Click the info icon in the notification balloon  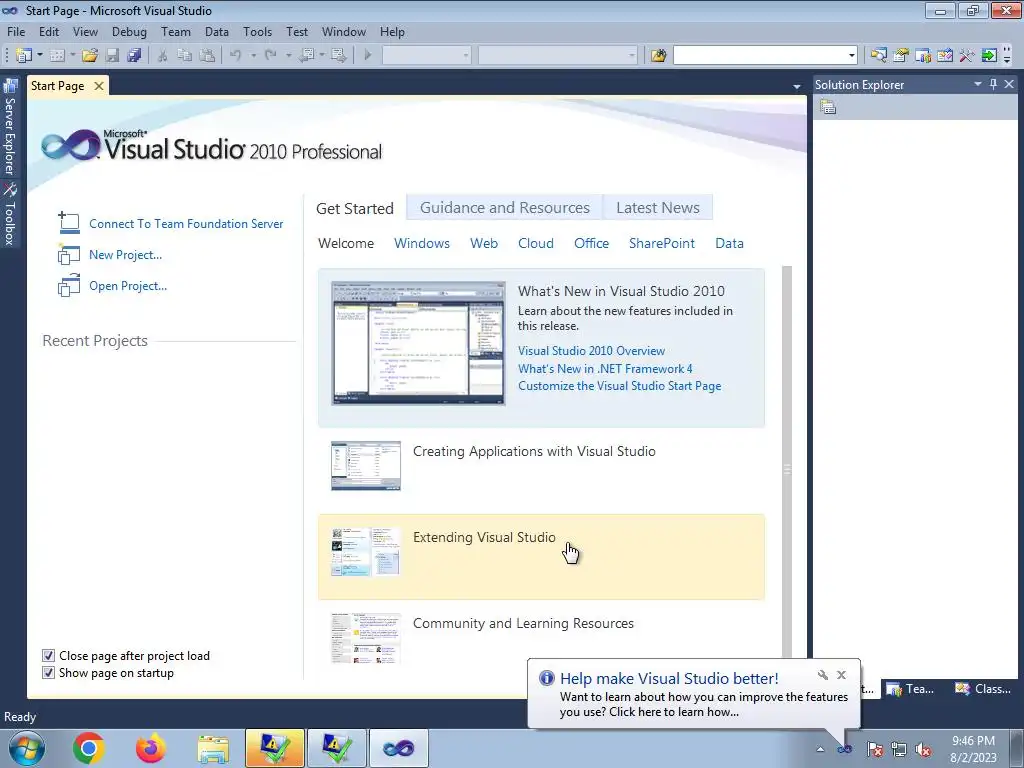547,678
